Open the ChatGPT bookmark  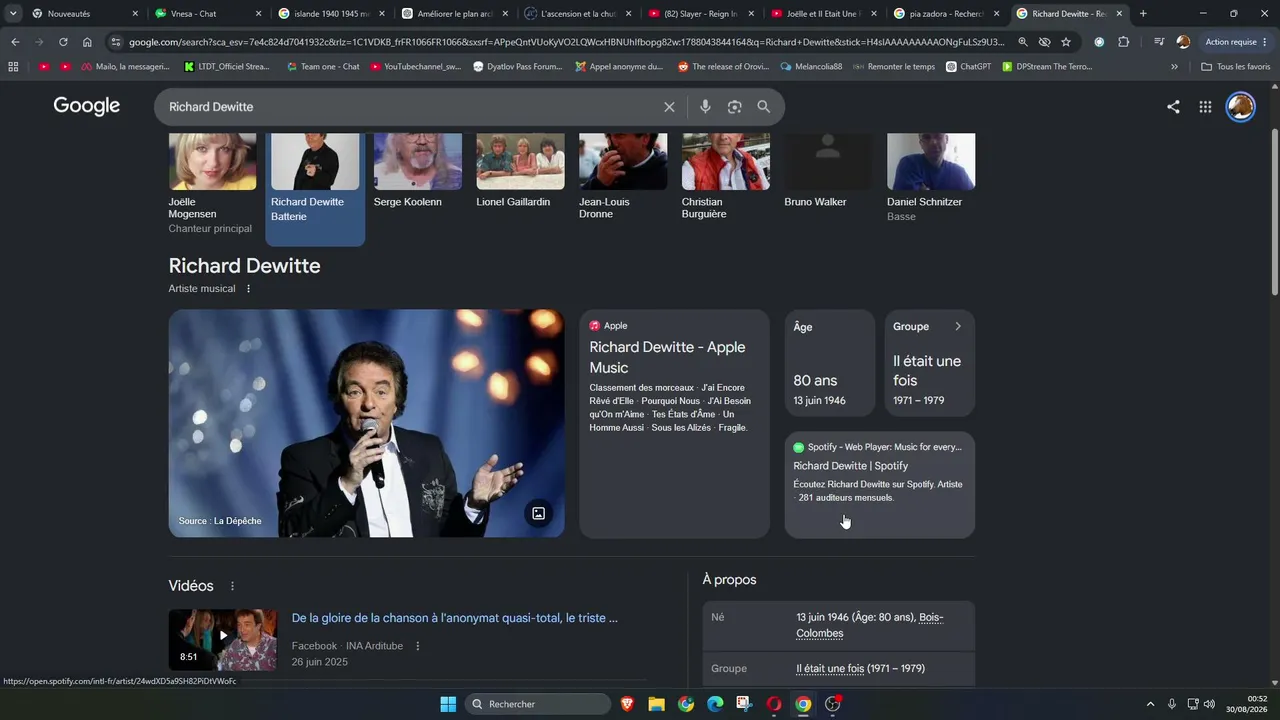[x=967, y=67]
